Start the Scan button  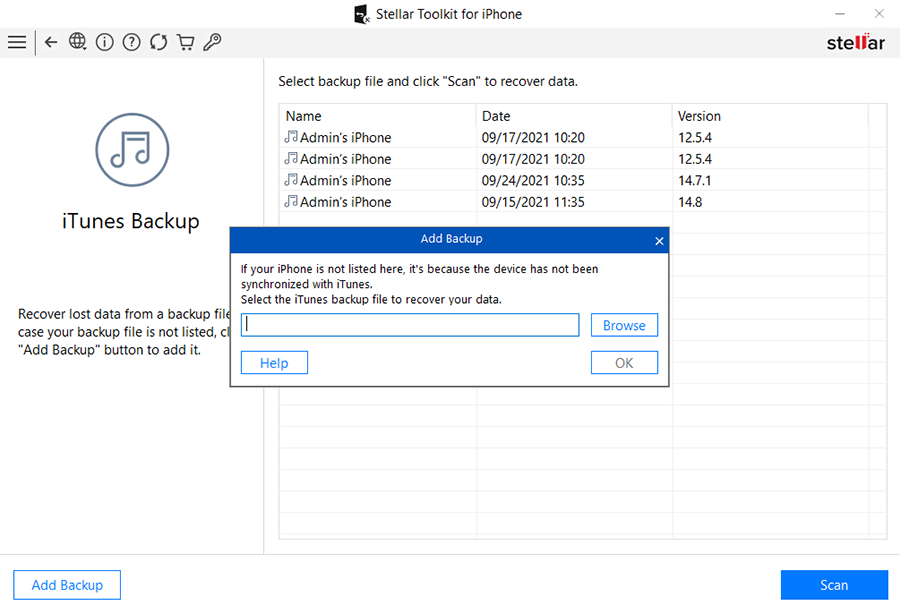(833, 585)
